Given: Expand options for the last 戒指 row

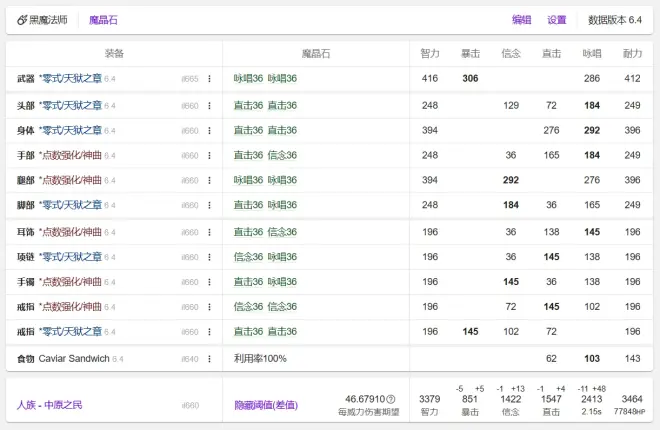Looking at the screenshot, I should tap(209, 332).
